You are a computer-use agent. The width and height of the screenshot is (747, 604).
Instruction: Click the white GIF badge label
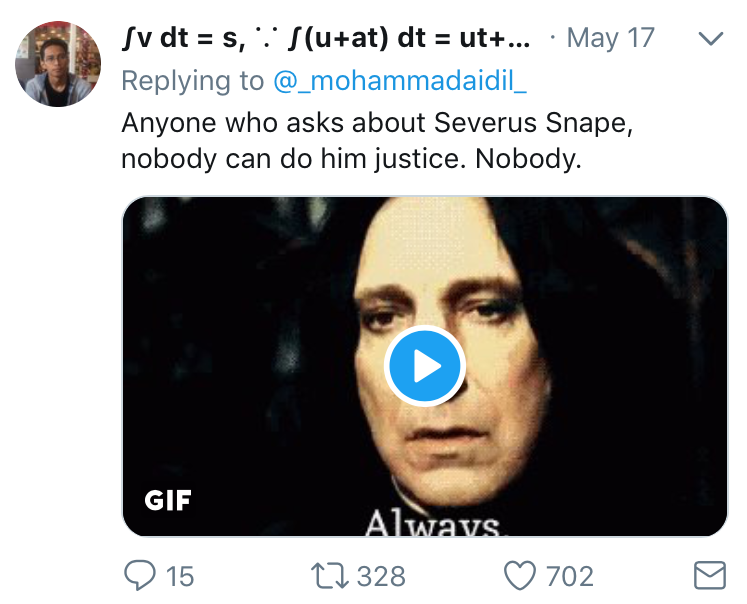coord(168,499)
